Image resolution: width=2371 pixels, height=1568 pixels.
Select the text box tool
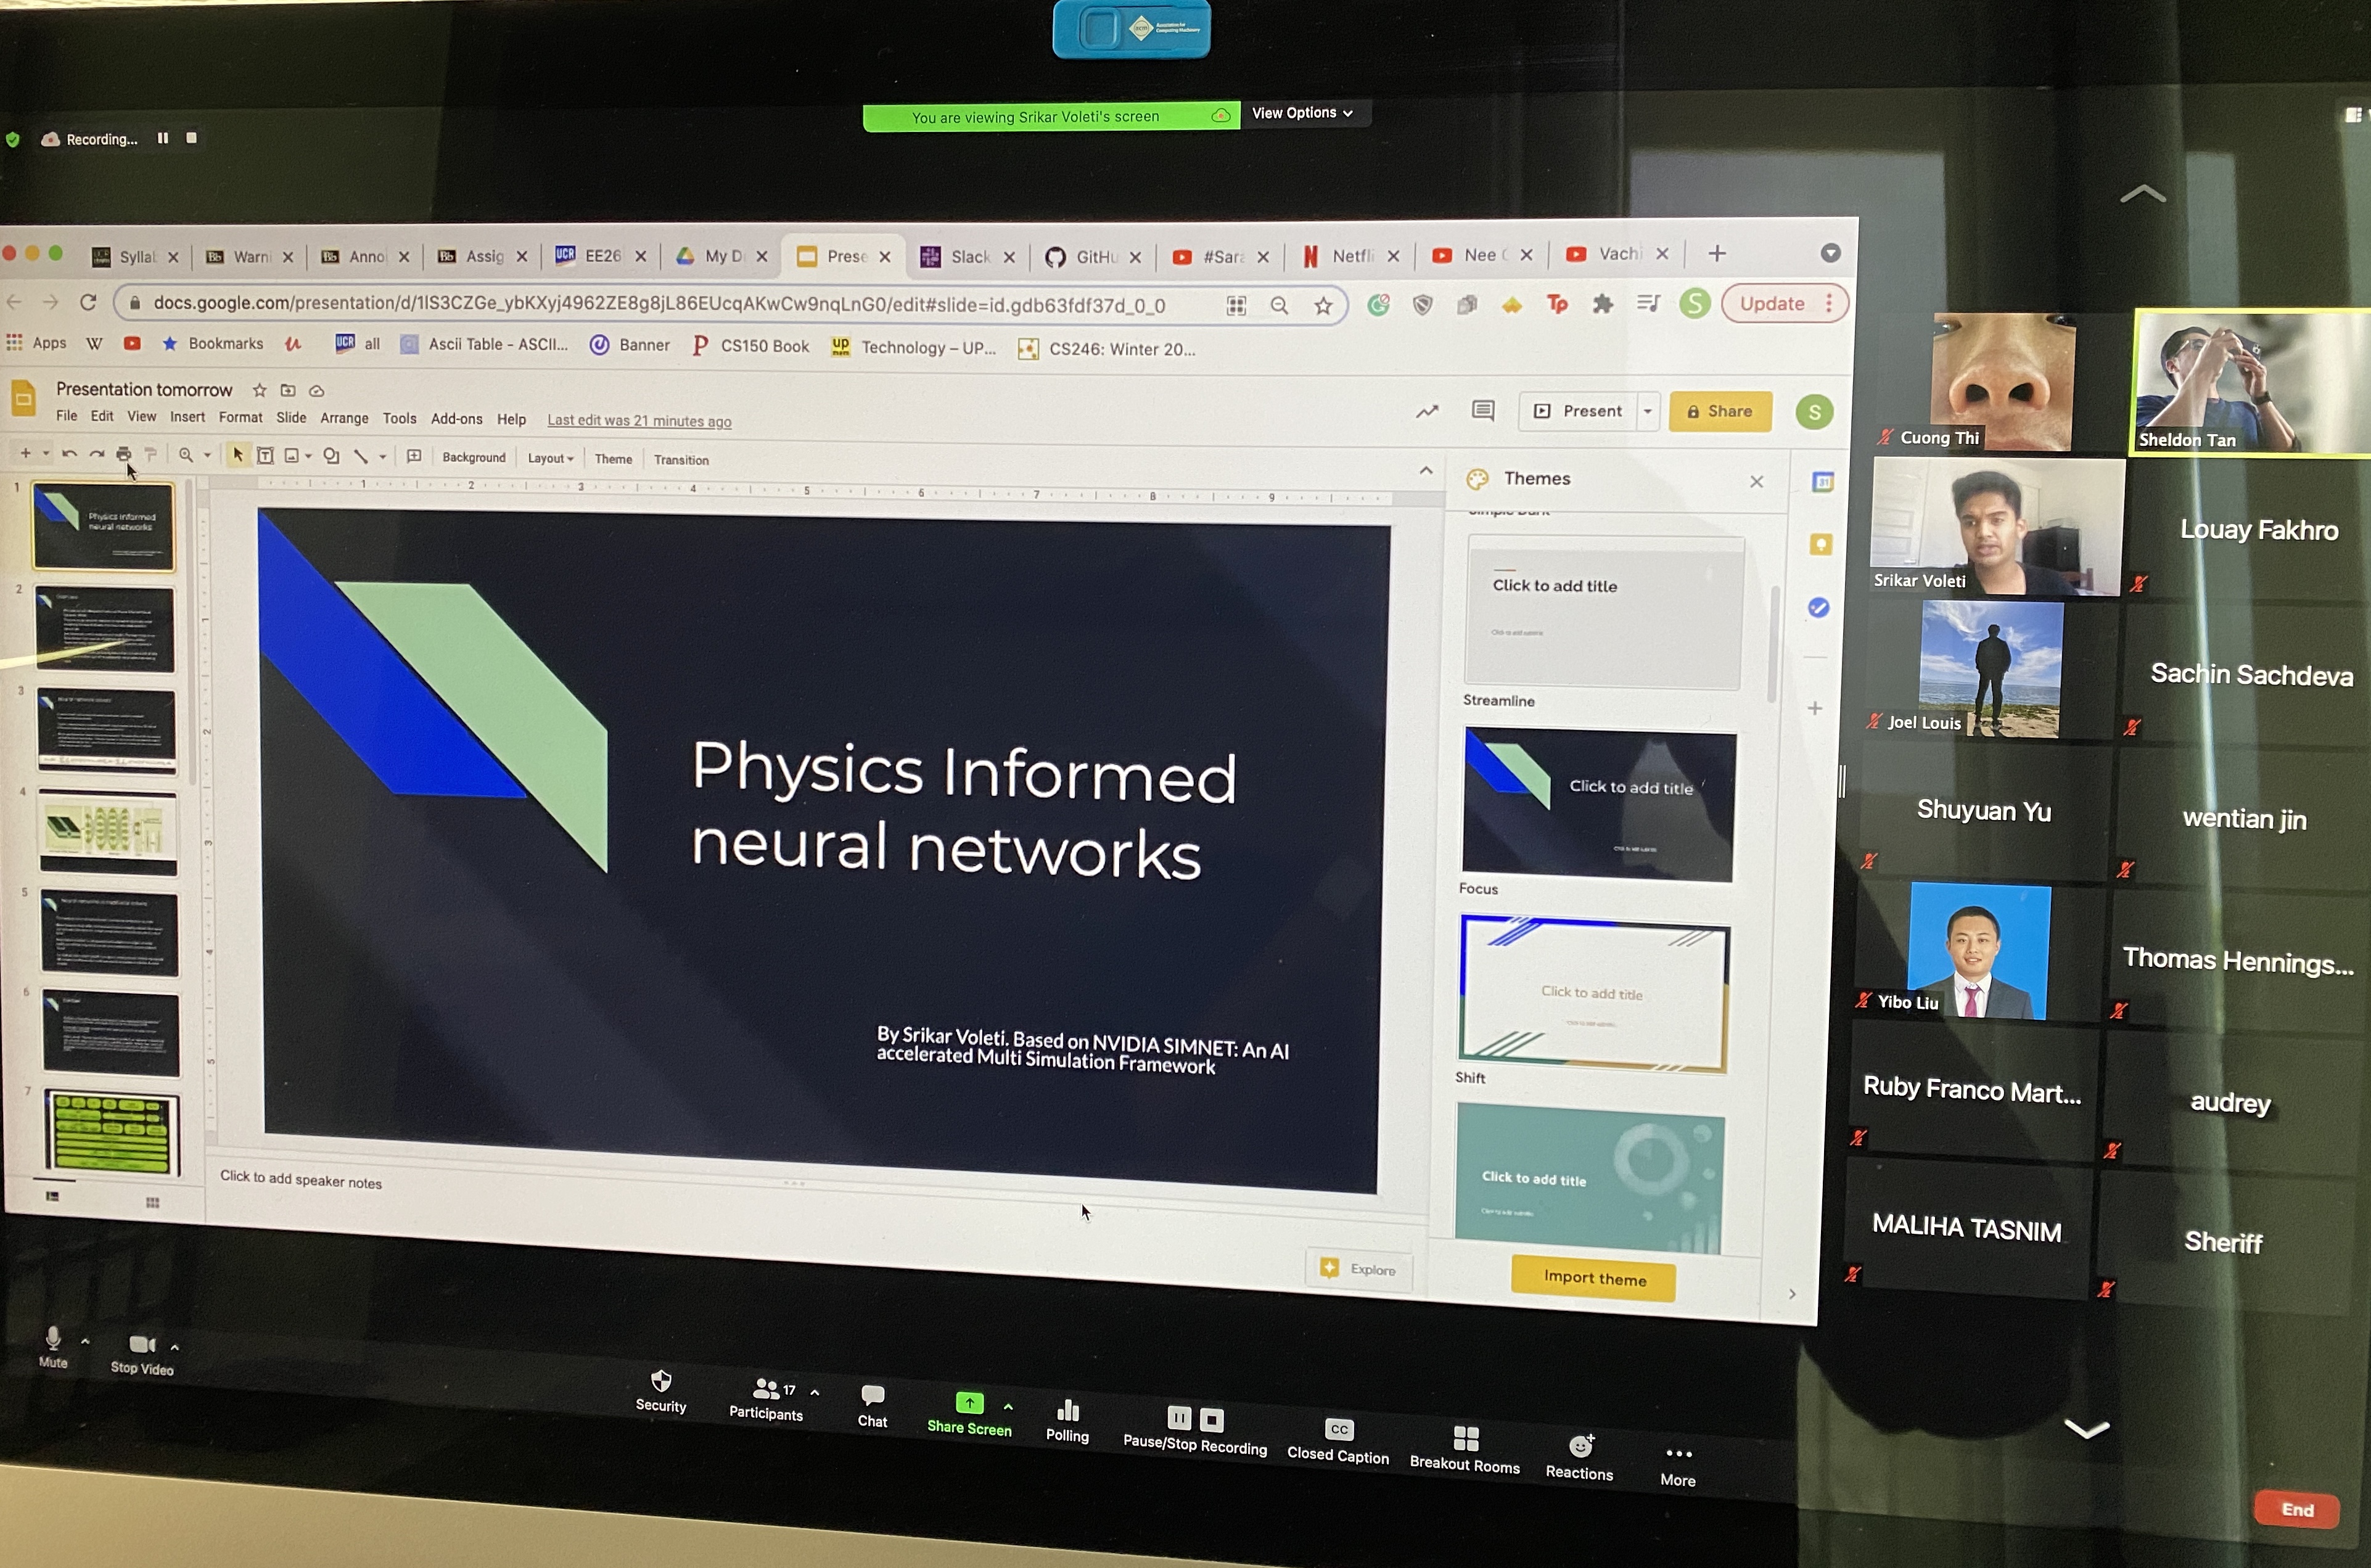(x=265, y=456)
